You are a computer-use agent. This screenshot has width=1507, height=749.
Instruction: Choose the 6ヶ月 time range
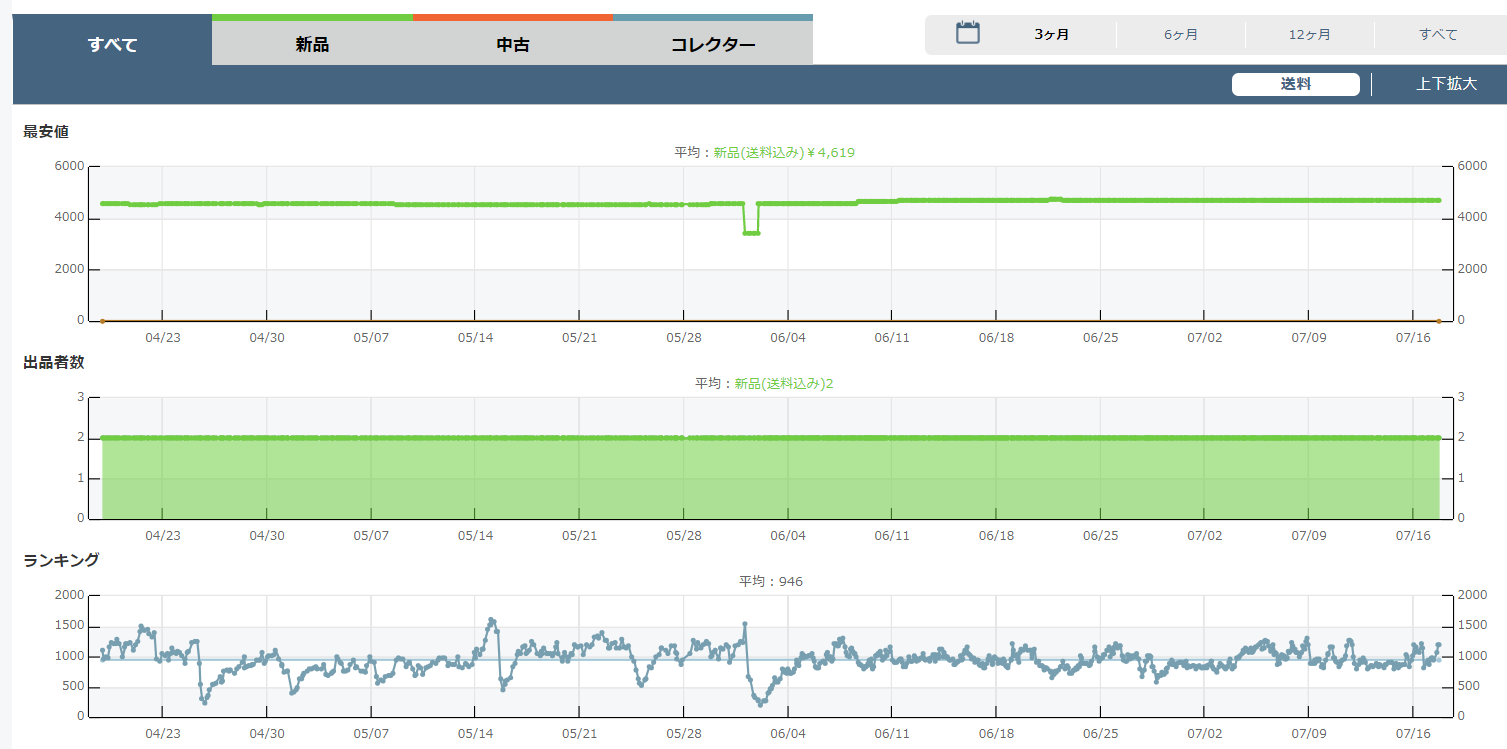point(1180,35)
